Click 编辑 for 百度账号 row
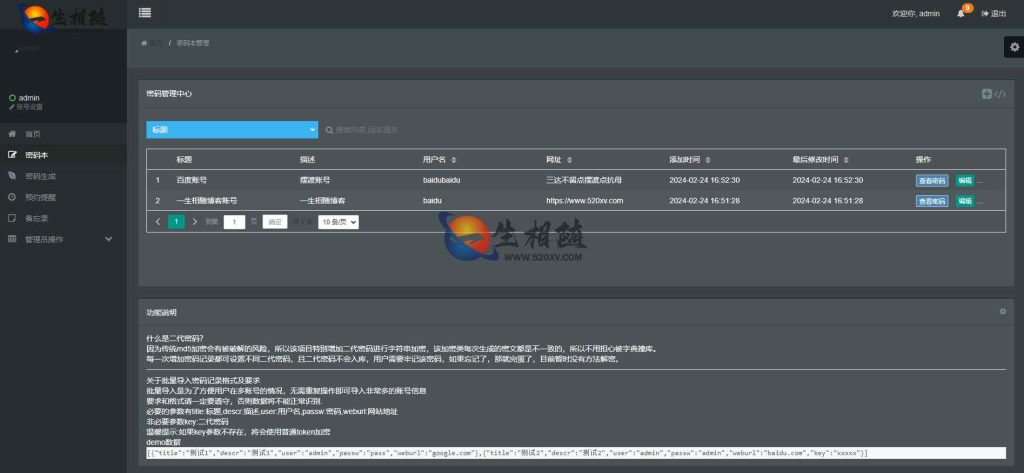Screen dimensions: 1024x473 (965, 181)
